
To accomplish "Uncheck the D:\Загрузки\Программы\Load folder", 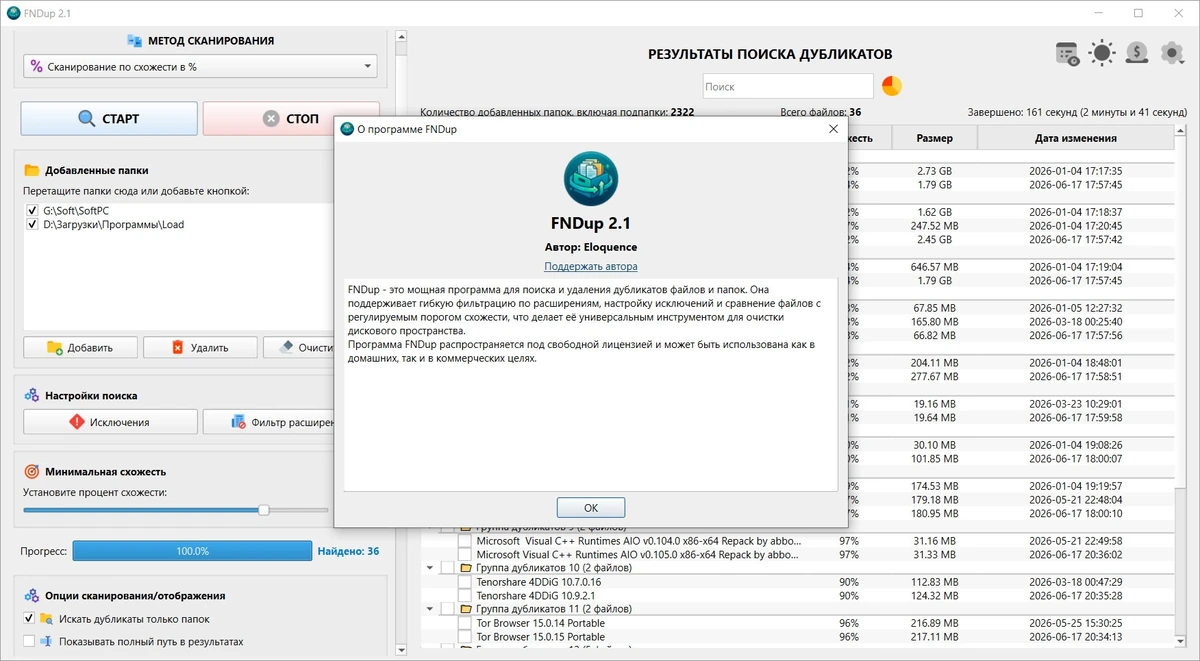I will tap(32, 225).
